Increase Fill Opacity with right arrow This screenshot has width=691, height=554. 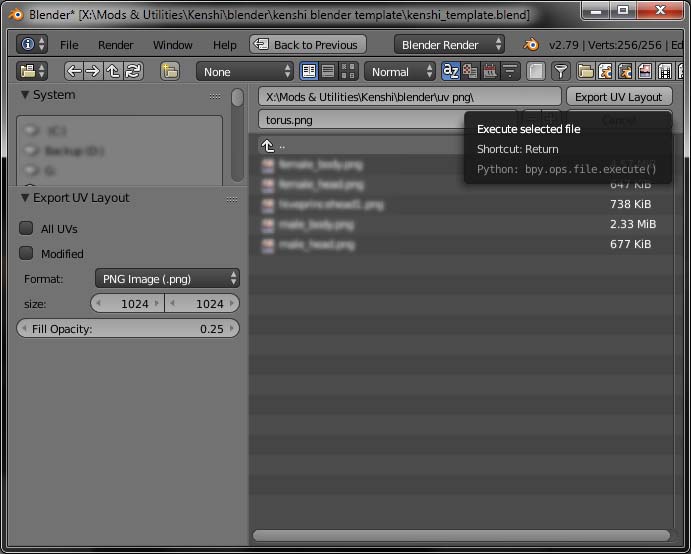tap(232, 329)
